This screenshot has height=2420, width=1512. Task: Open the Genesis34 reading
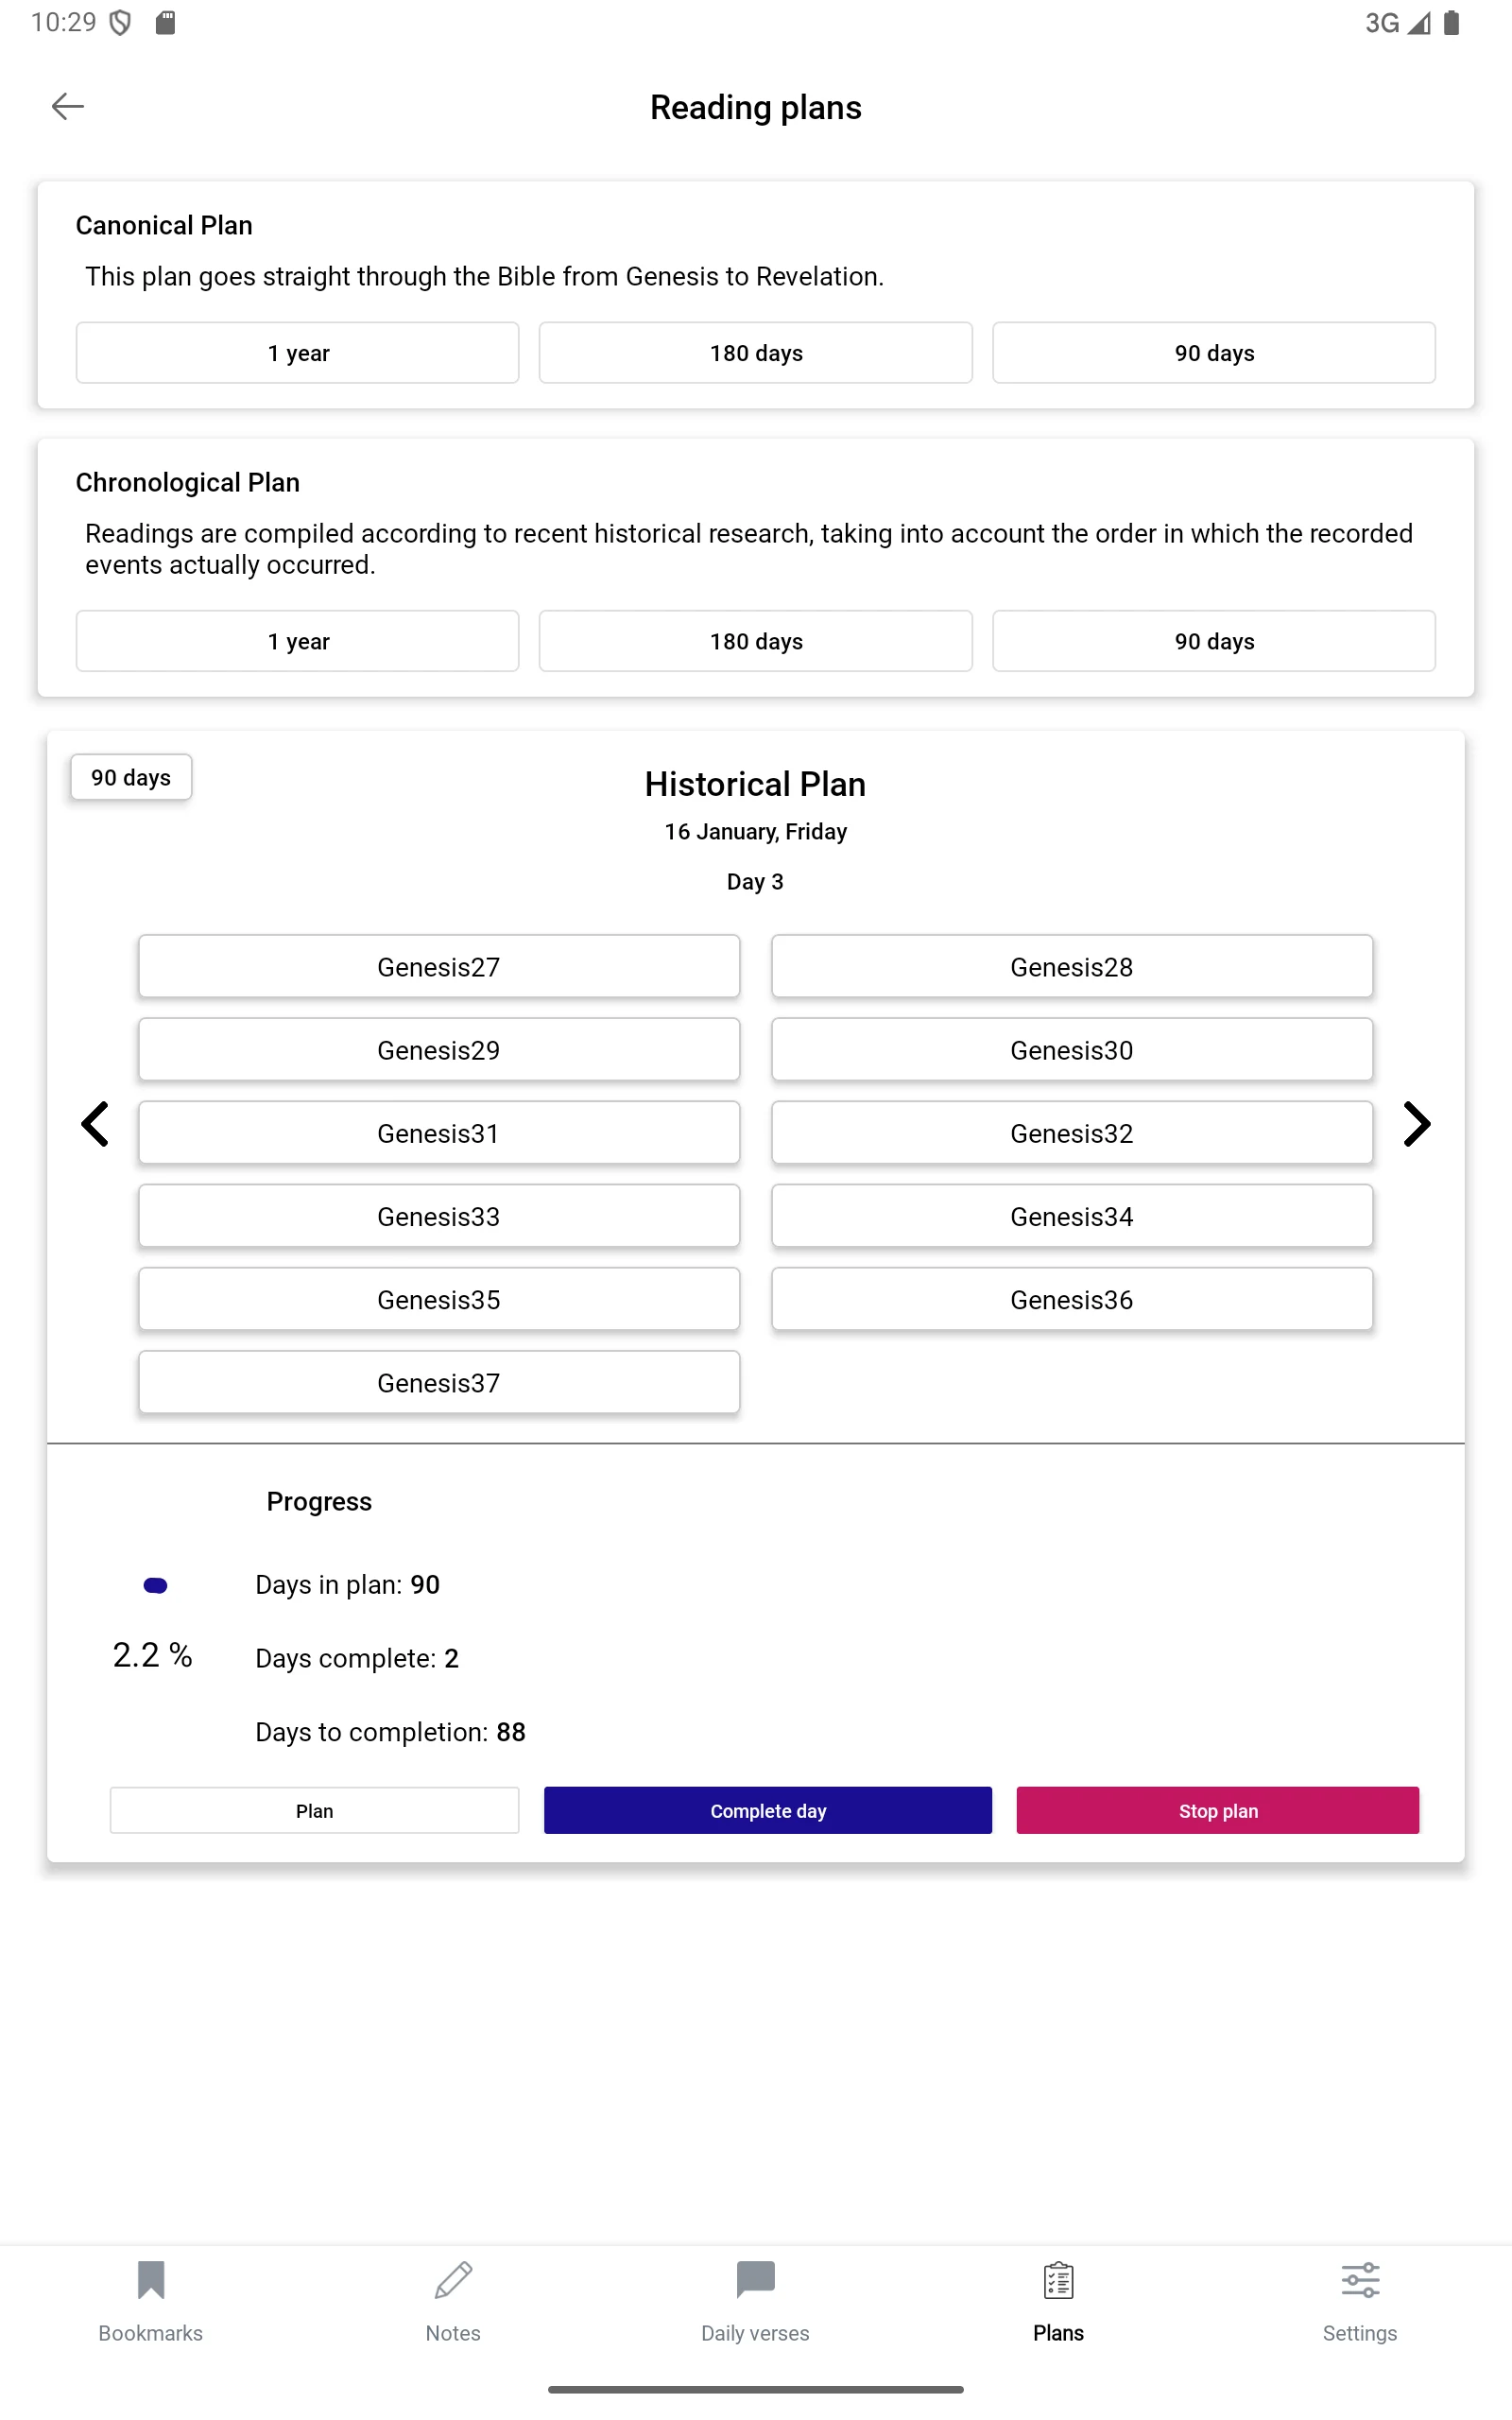pos(1072,1216)
